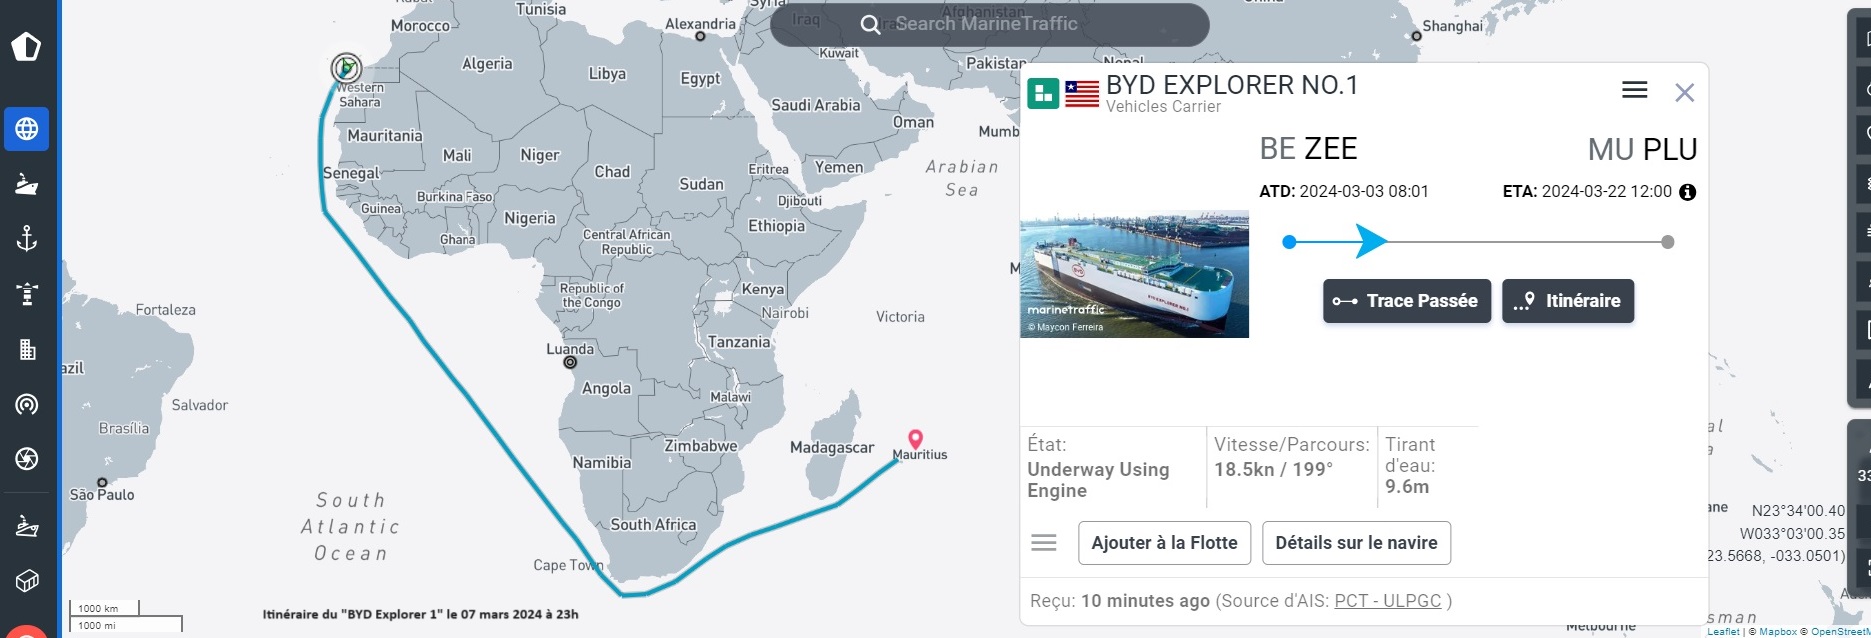Open the Ports anchor icon
This screenshot has height=638, width=1871.
click(27, 238)
